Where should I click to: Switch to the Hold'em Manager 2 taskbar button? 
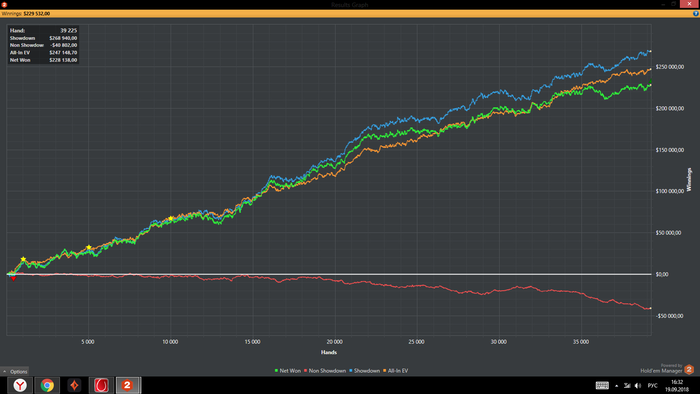click(x=128, y=385)
